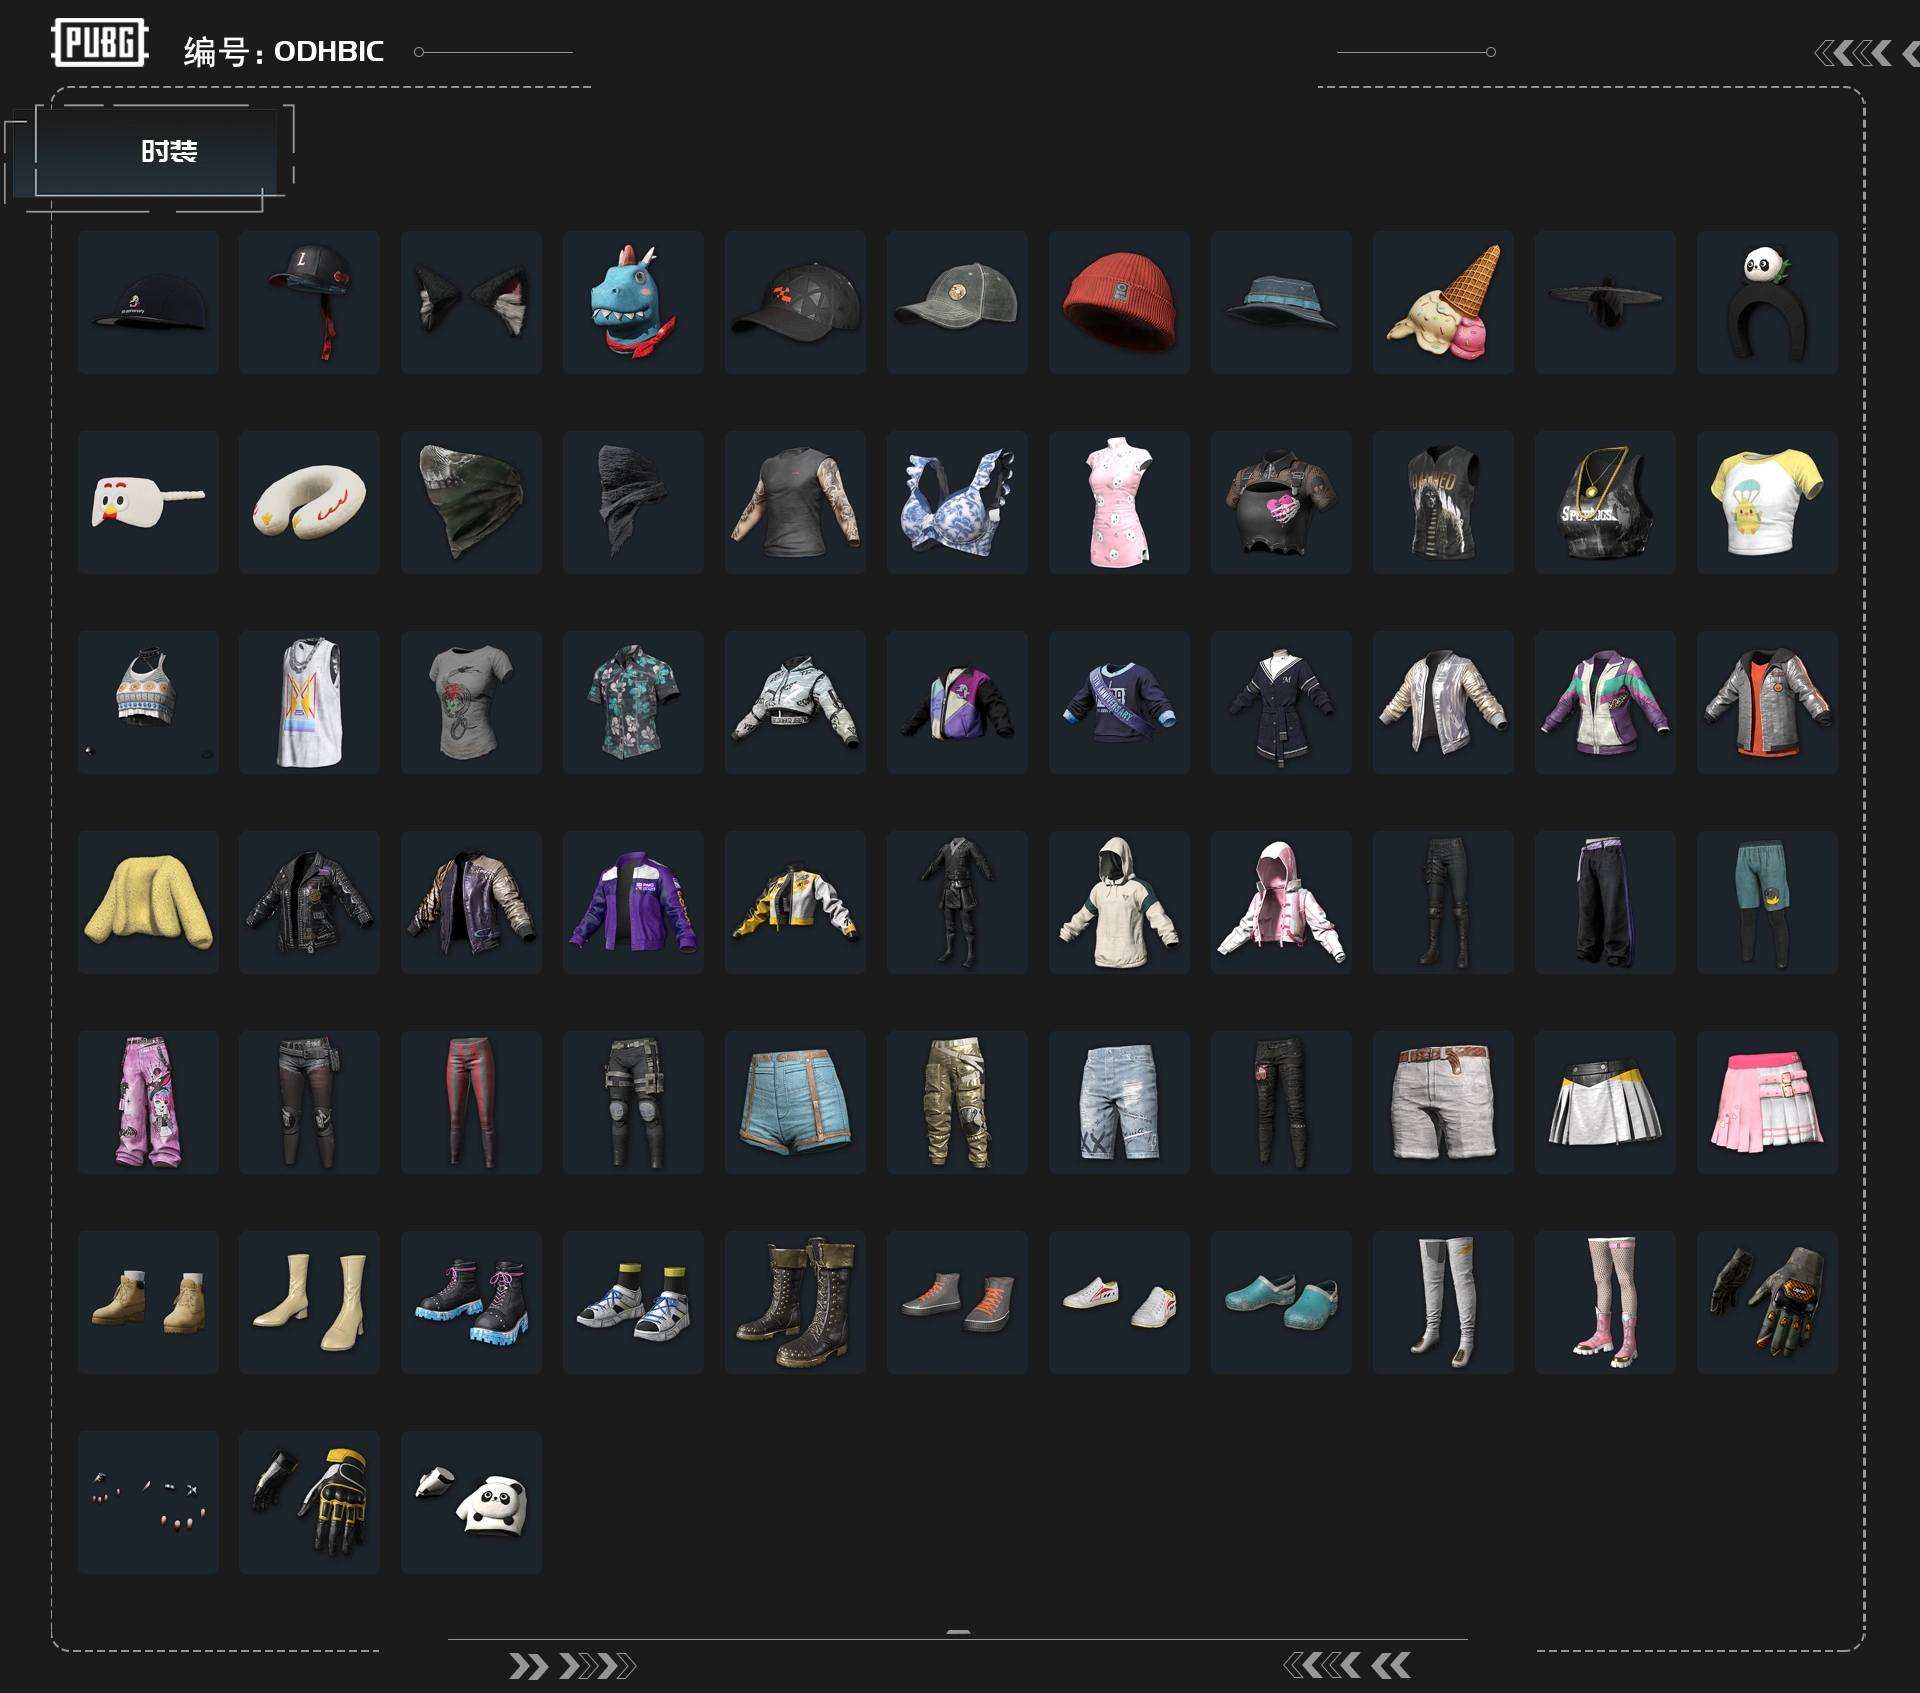
Task: Select the red striped leggings
Action: point(471,1102)
